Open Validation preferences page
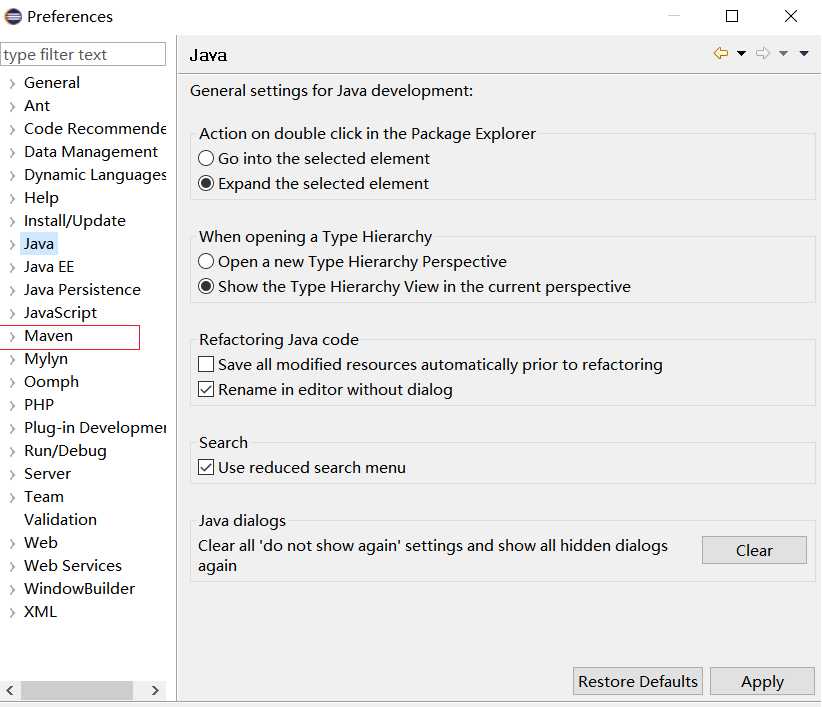 click(60, 519)
